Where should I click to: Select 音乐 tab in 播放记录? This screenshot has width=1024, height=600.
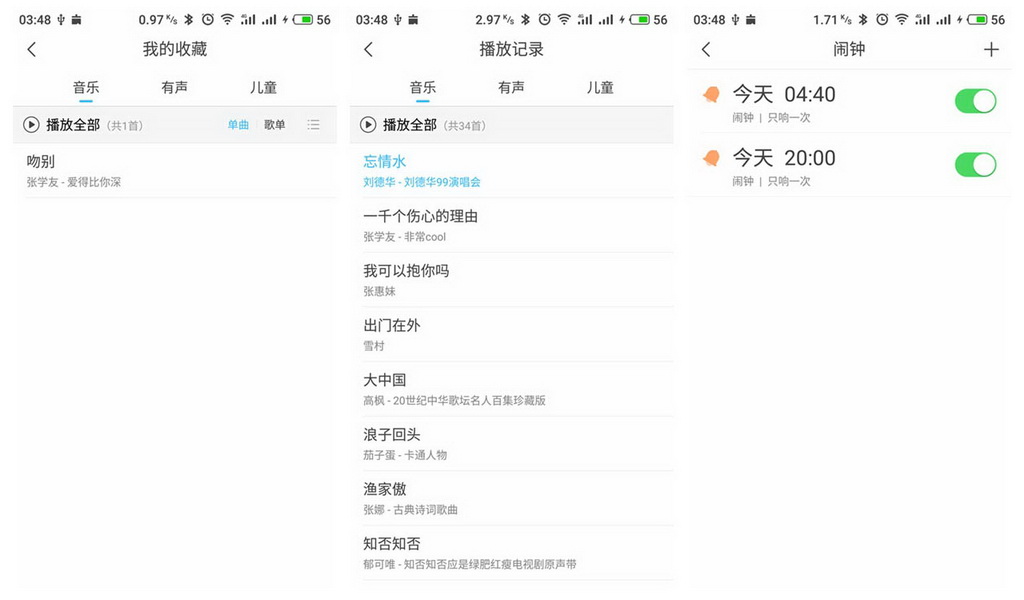pyautogui.click(x=423, y=88)
